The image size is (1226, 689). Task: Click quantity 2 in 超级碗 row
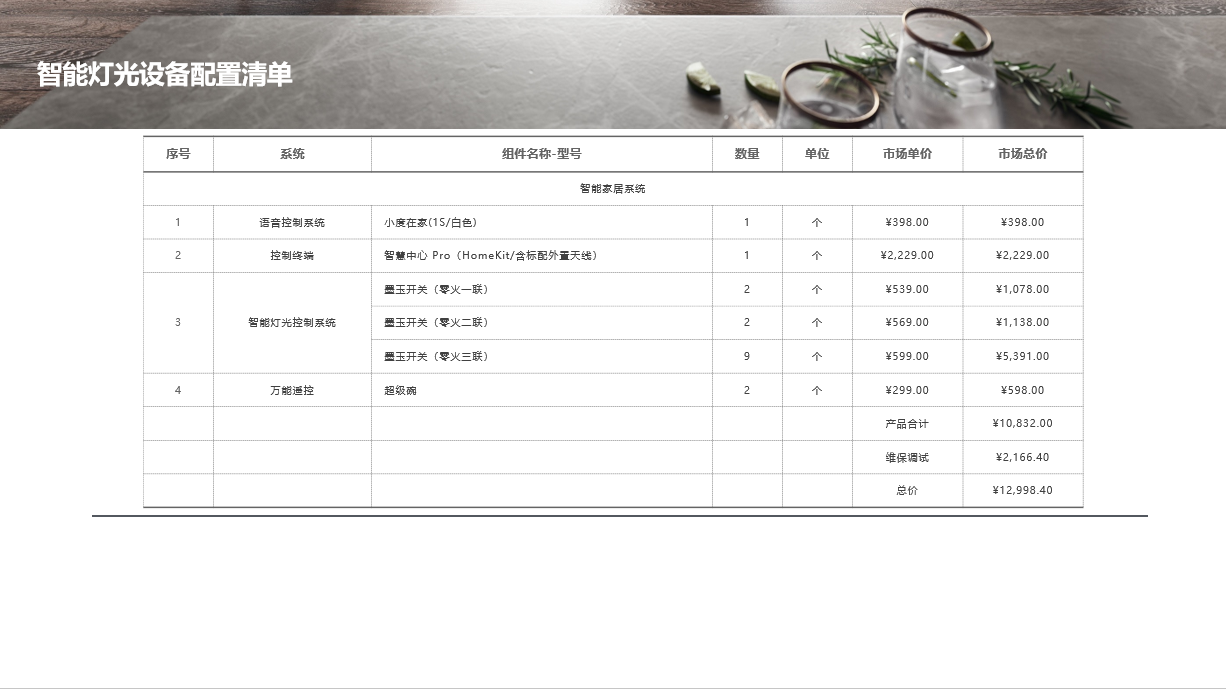(747, 391)
